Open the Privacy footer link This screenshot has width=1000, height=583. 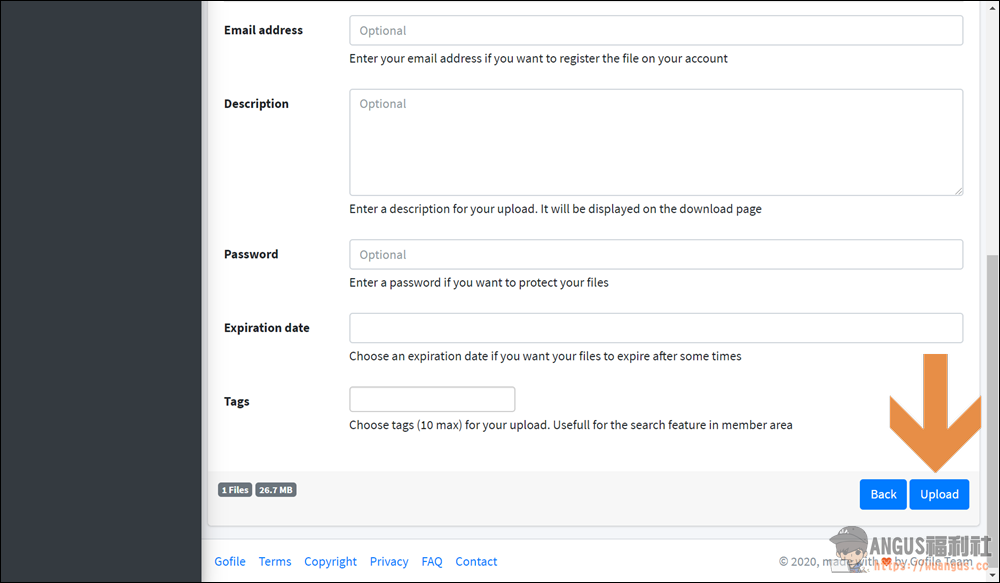pyautogui.click(x=389, y=561)
